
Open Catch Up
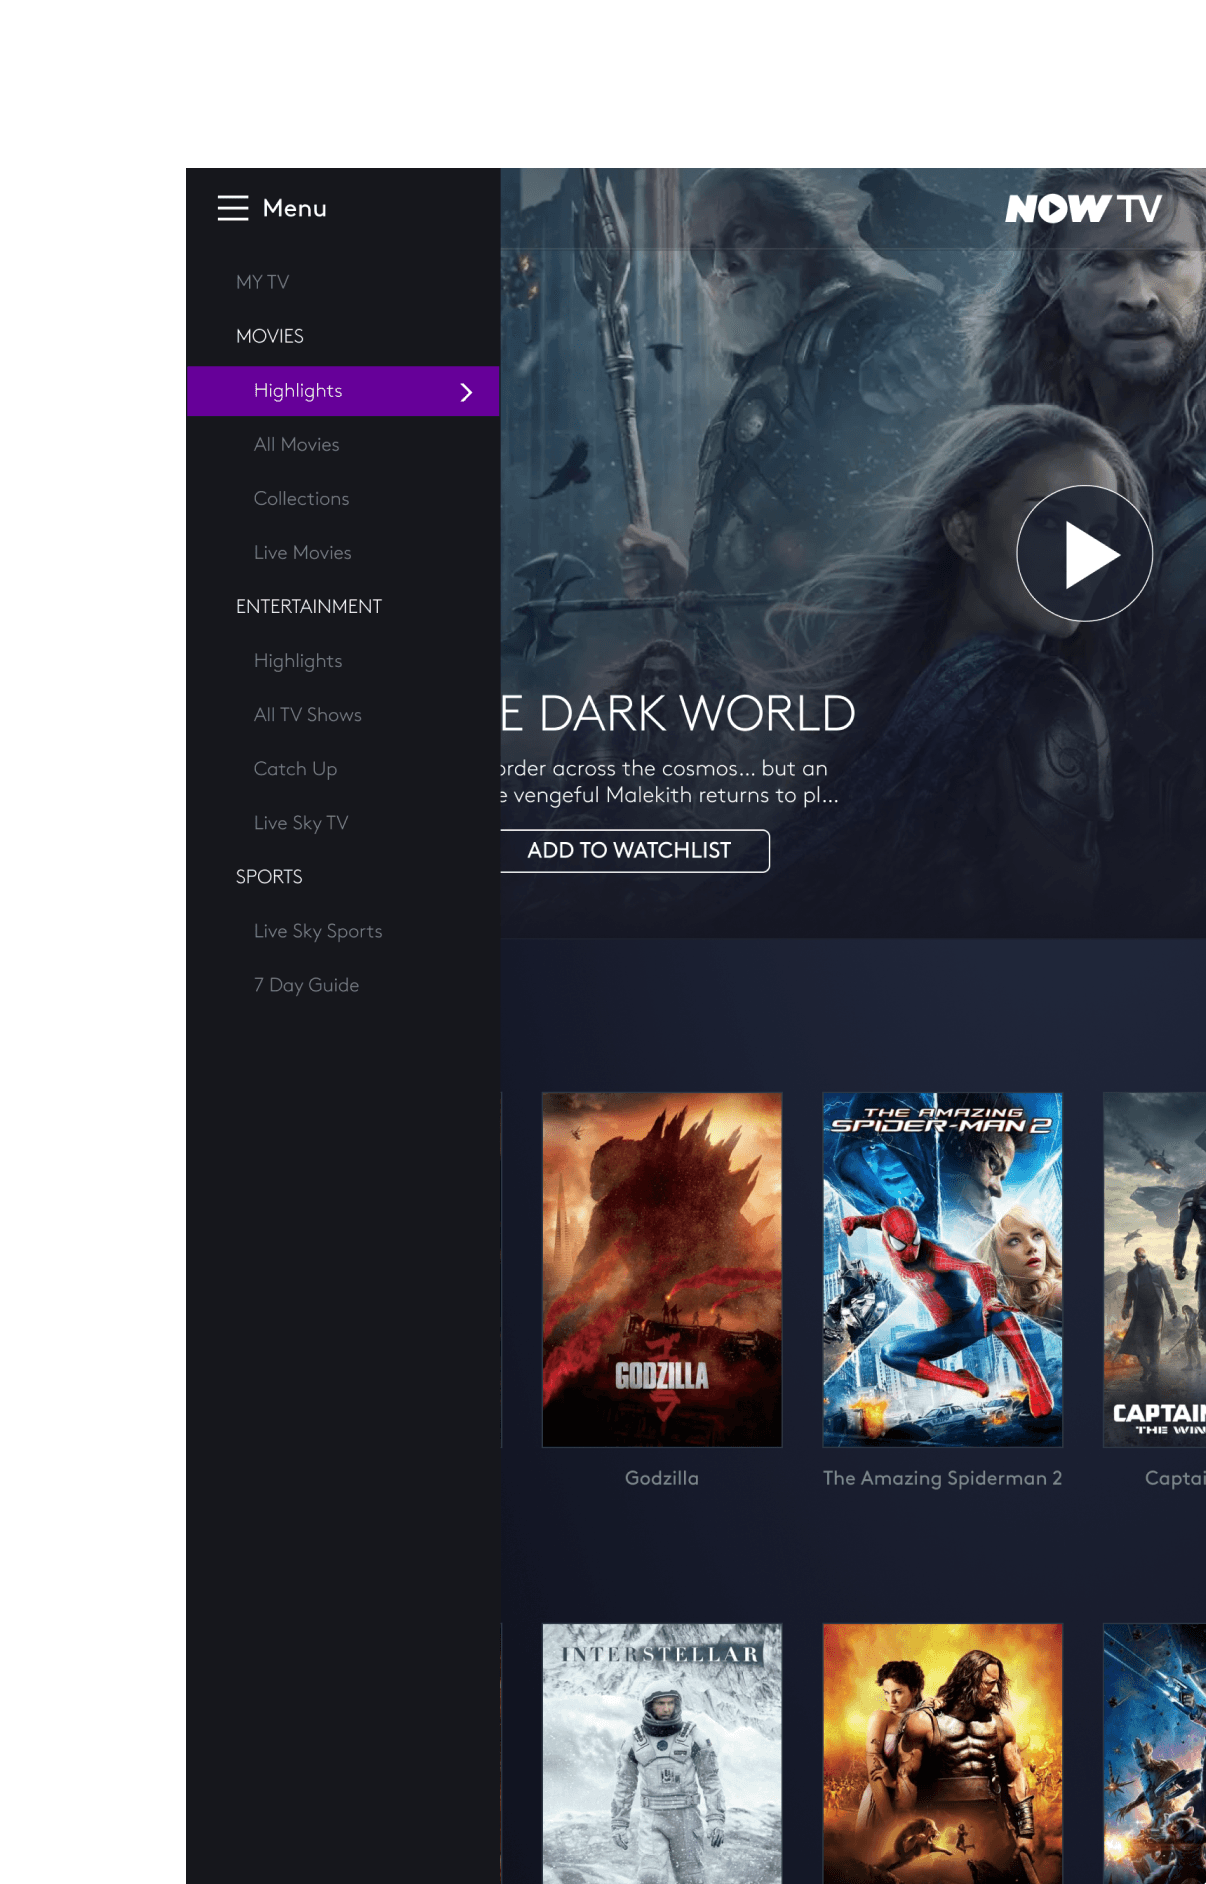click(x=296, y=769)
